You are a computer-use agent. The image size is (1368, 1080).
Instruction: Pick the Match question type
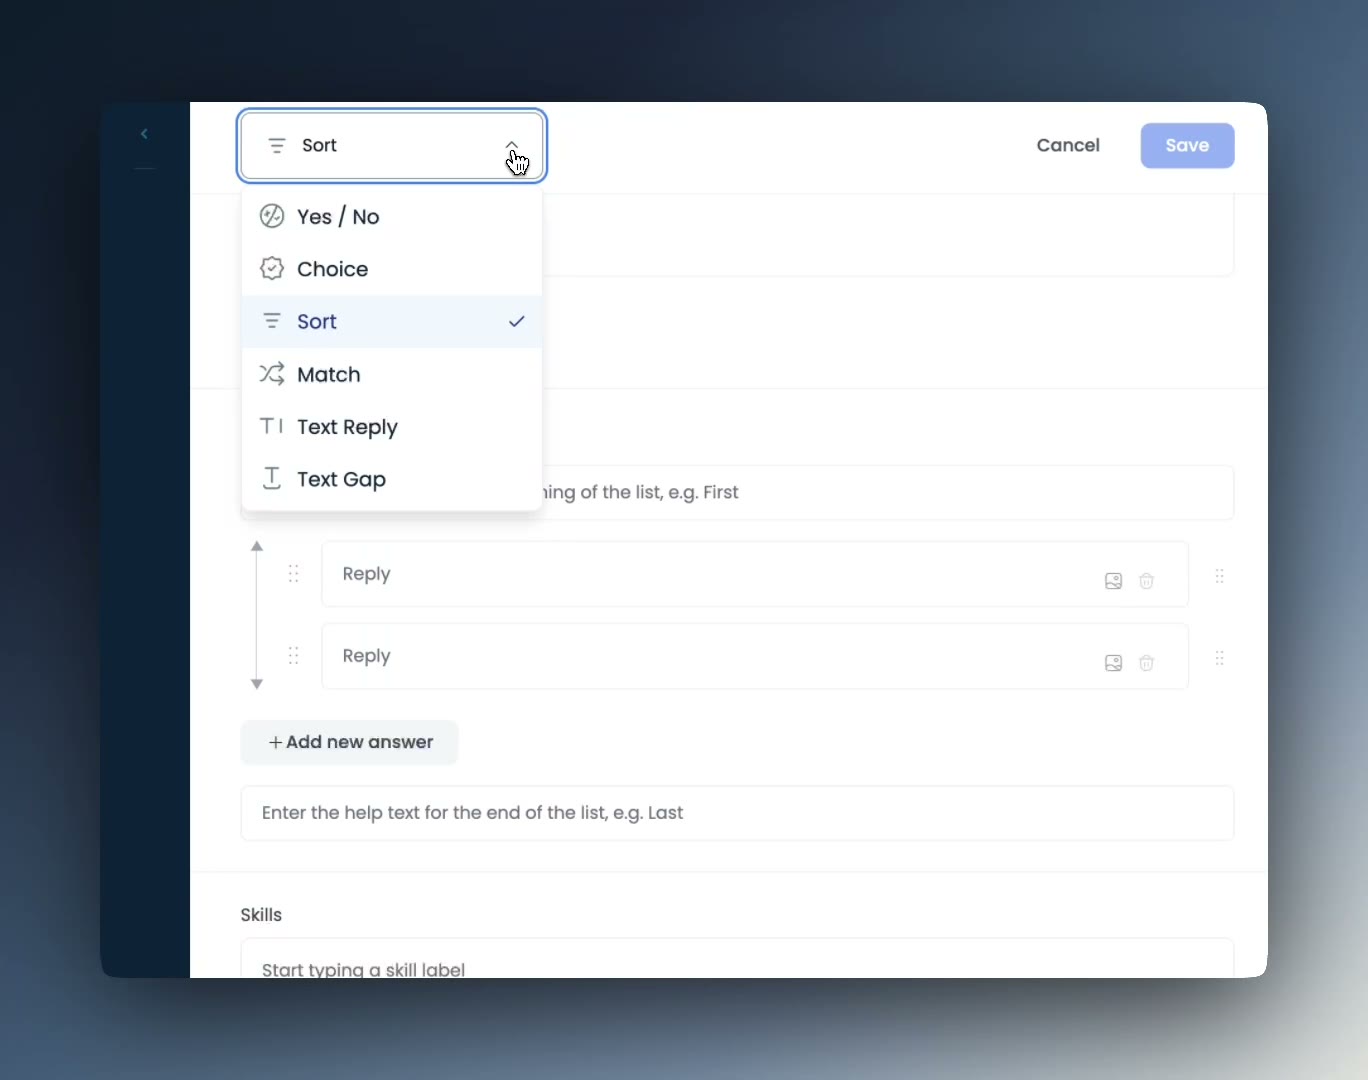(x=392, y=374)
